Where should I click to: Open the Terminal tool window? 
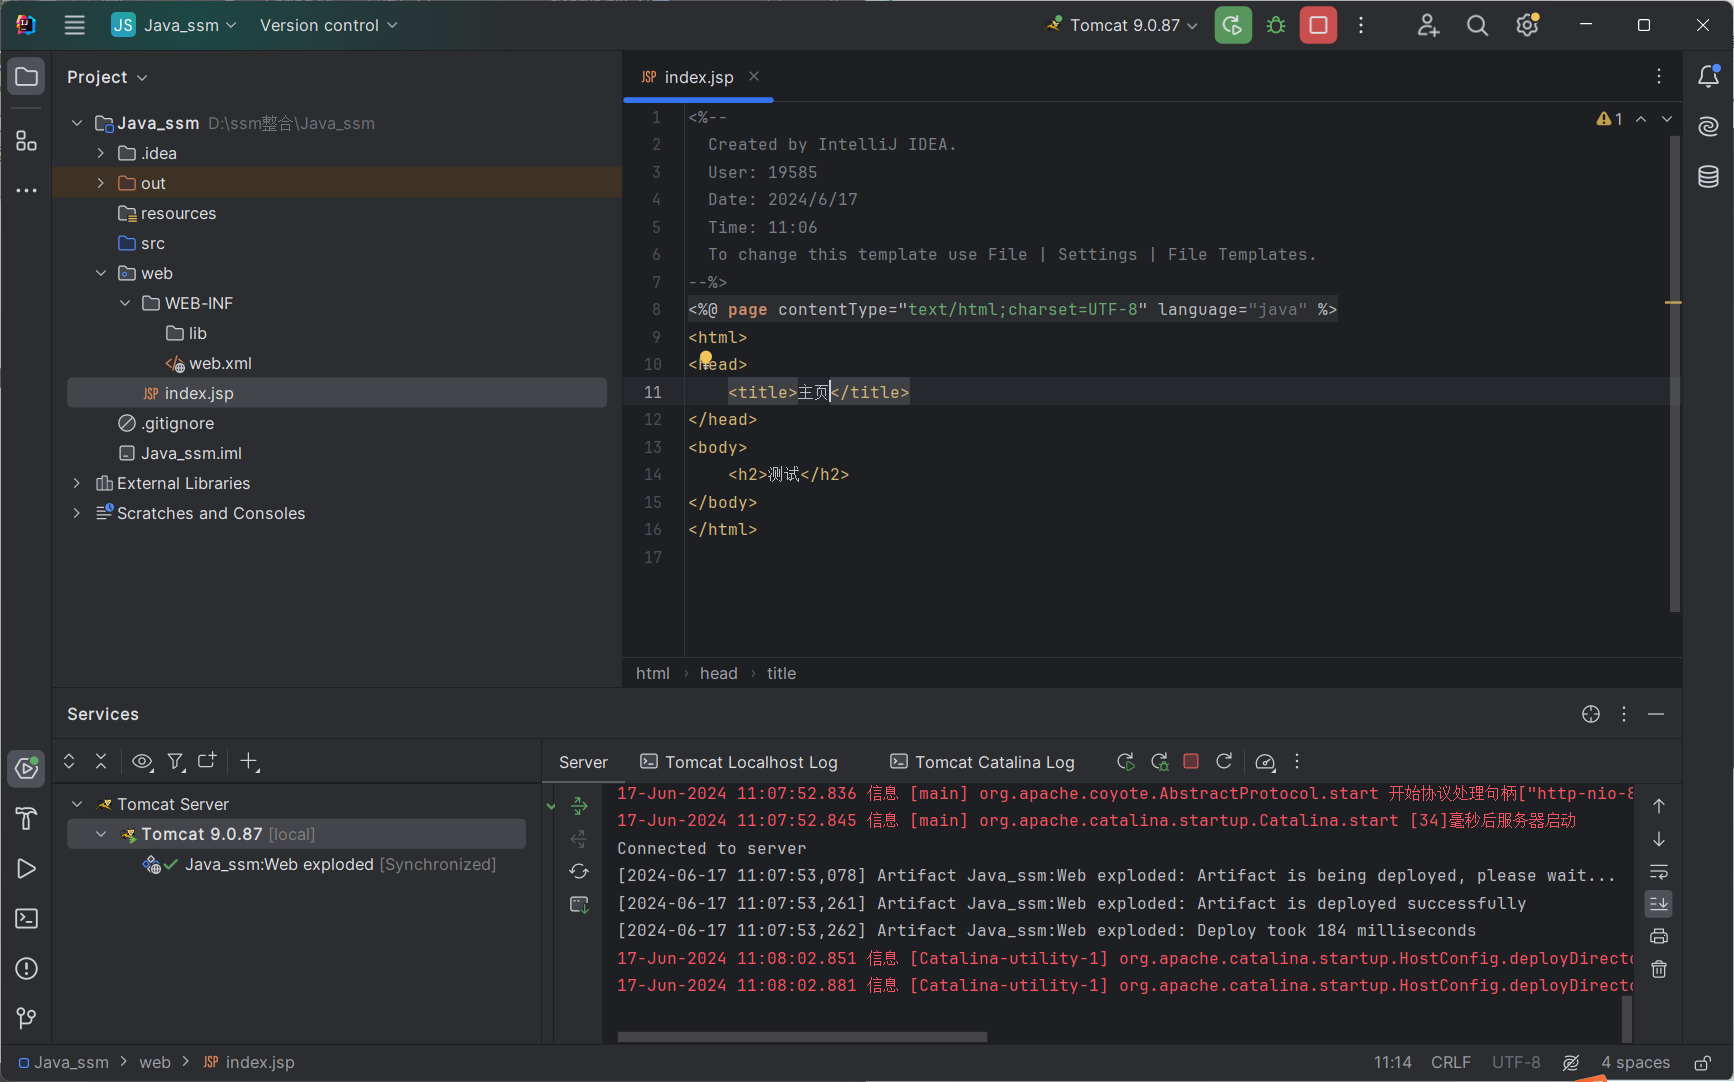27,919
